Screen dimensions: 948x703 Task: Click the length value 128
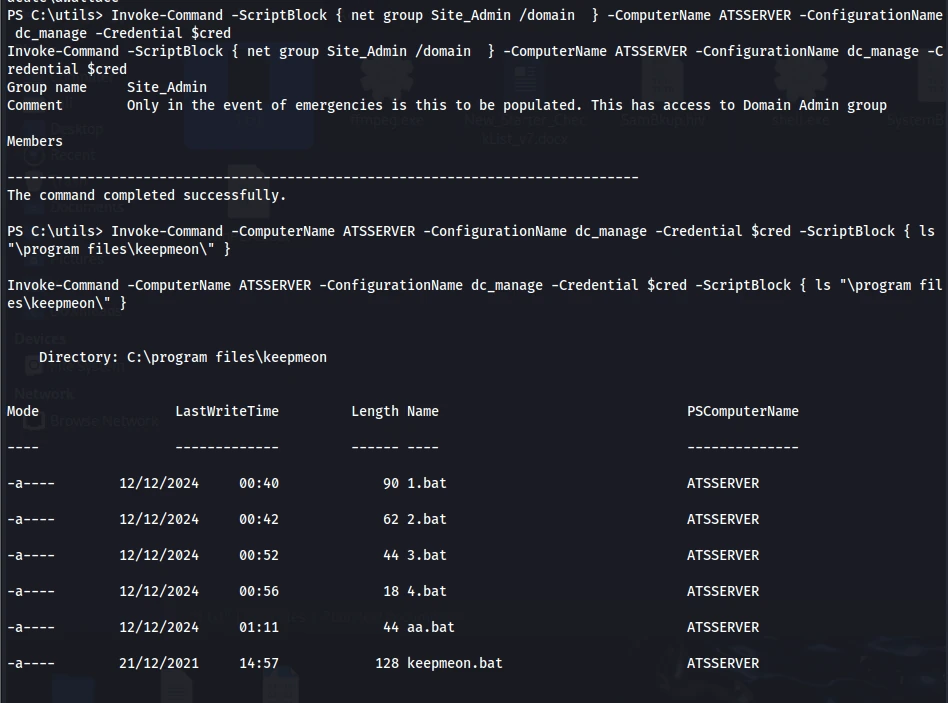pyautogui.click(x=387, y=664)
